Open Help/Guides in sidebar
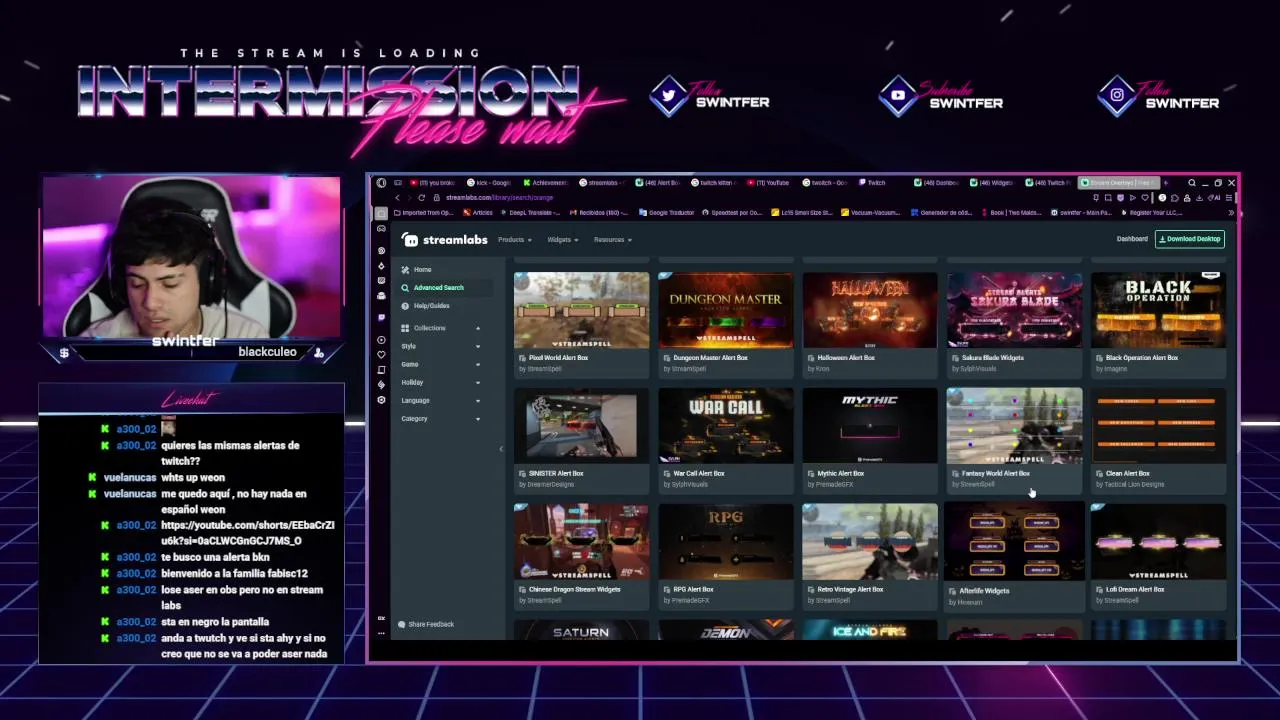This screenshot has width=1280, height=720. (x=432, y=306)
